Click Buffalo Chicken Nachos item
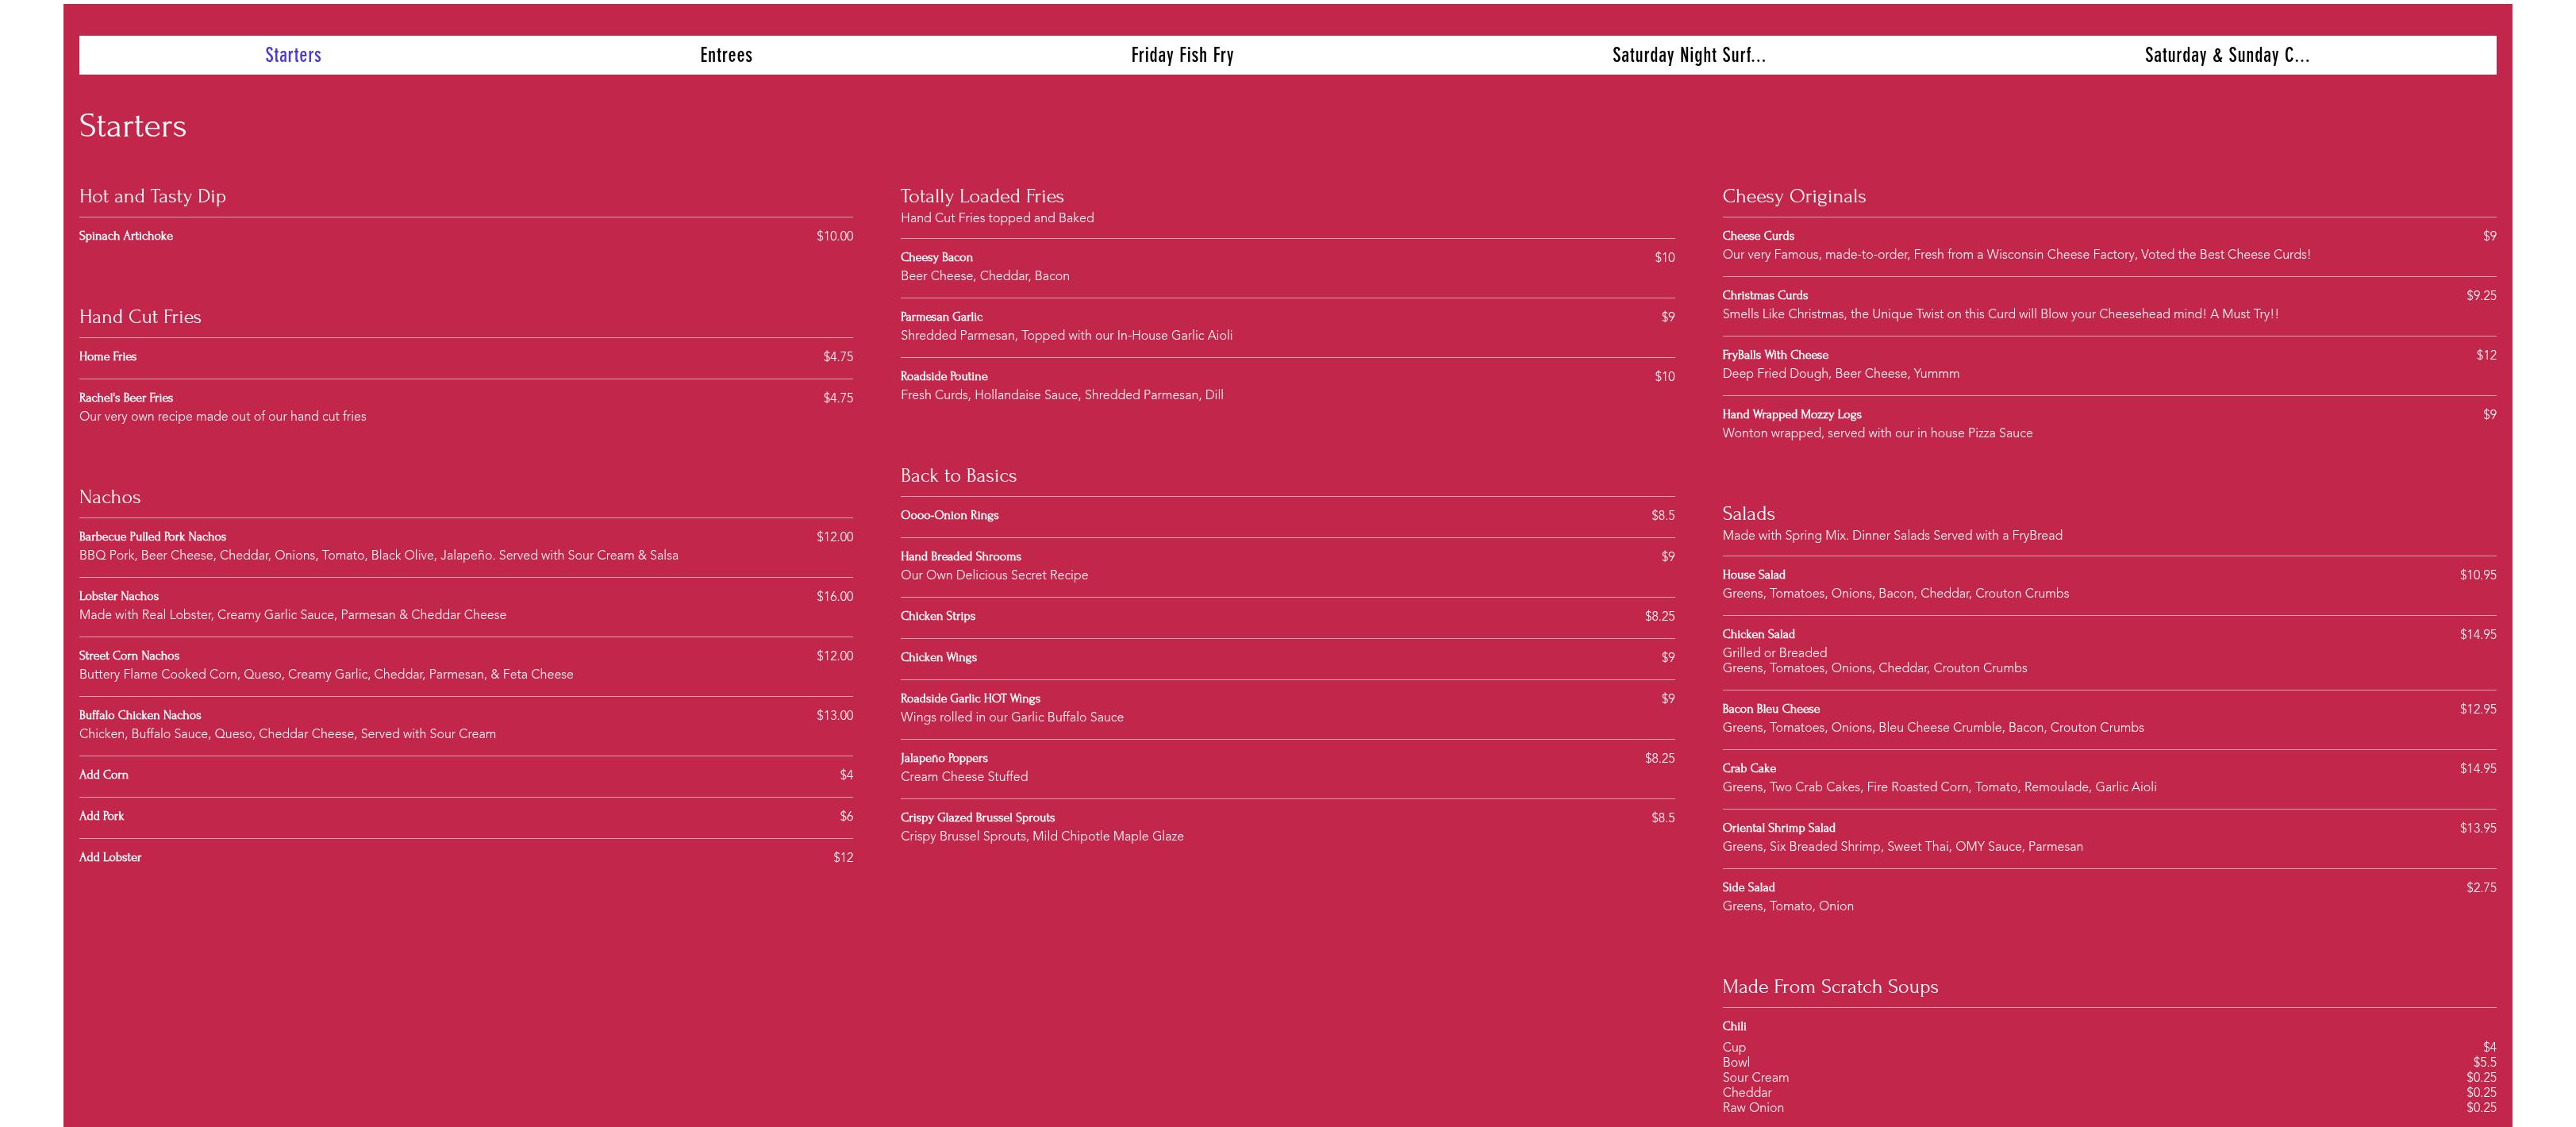This screenshot has width=2576, height=1127. click(x=140, y=715)
